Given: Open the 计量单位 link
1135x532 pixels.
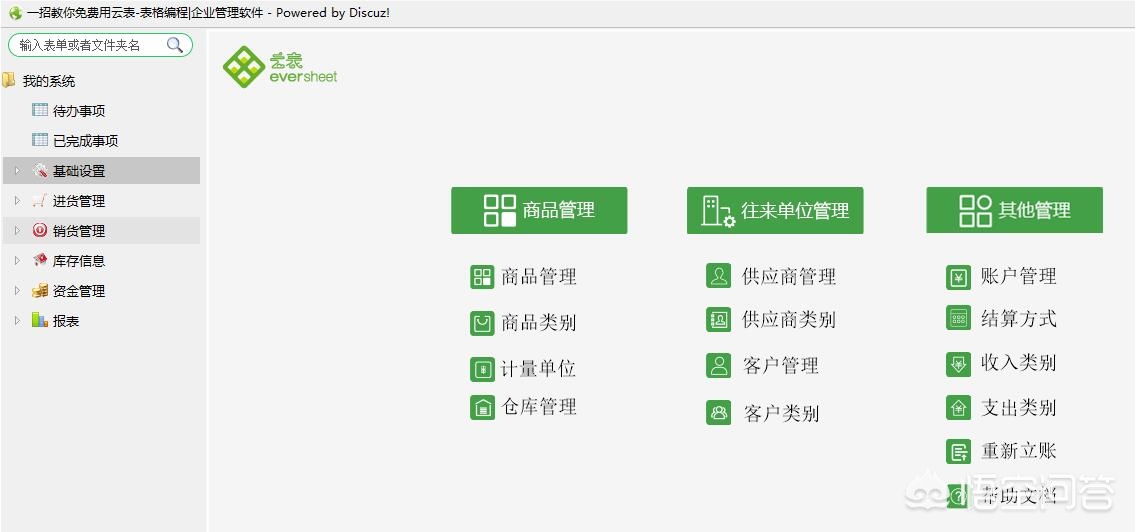Looking at the screenshot, I should (x=539, y=369).
